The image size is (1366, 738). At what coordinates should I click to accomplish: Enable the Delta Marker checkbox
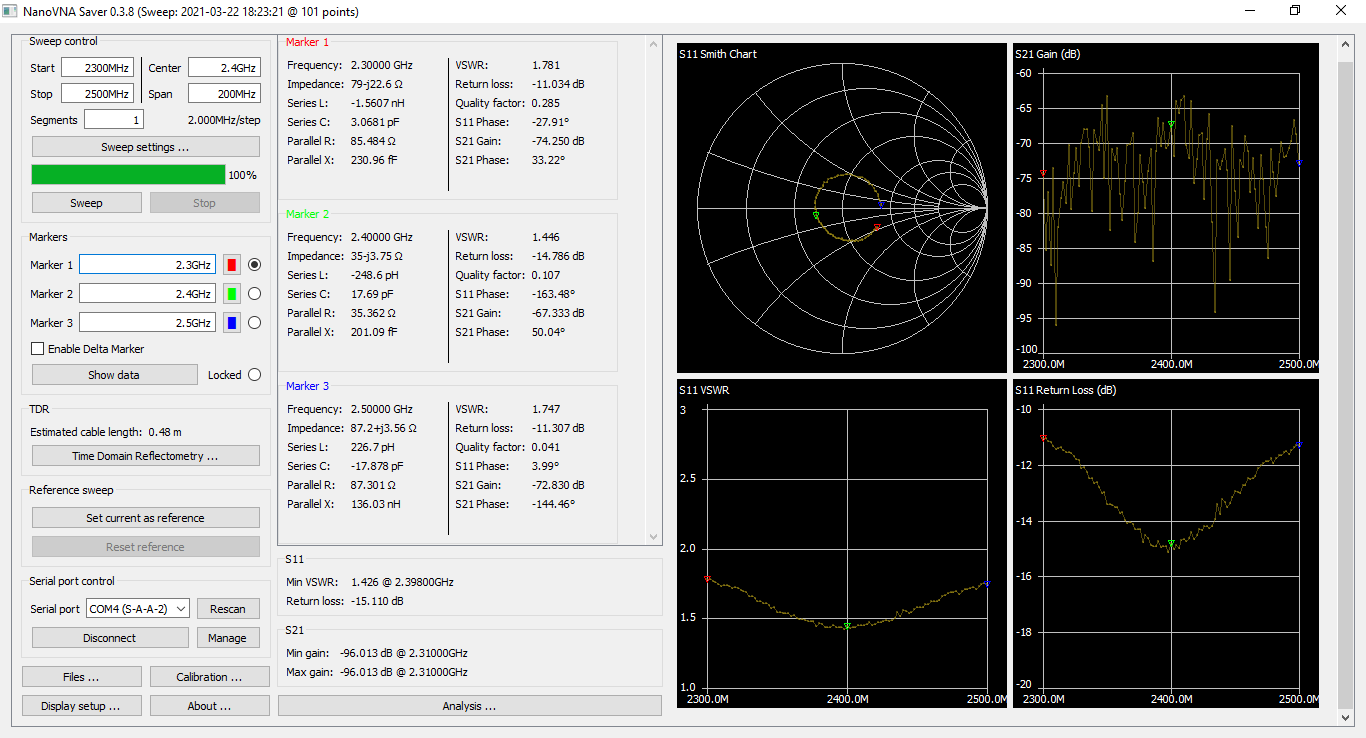point(38,349)
